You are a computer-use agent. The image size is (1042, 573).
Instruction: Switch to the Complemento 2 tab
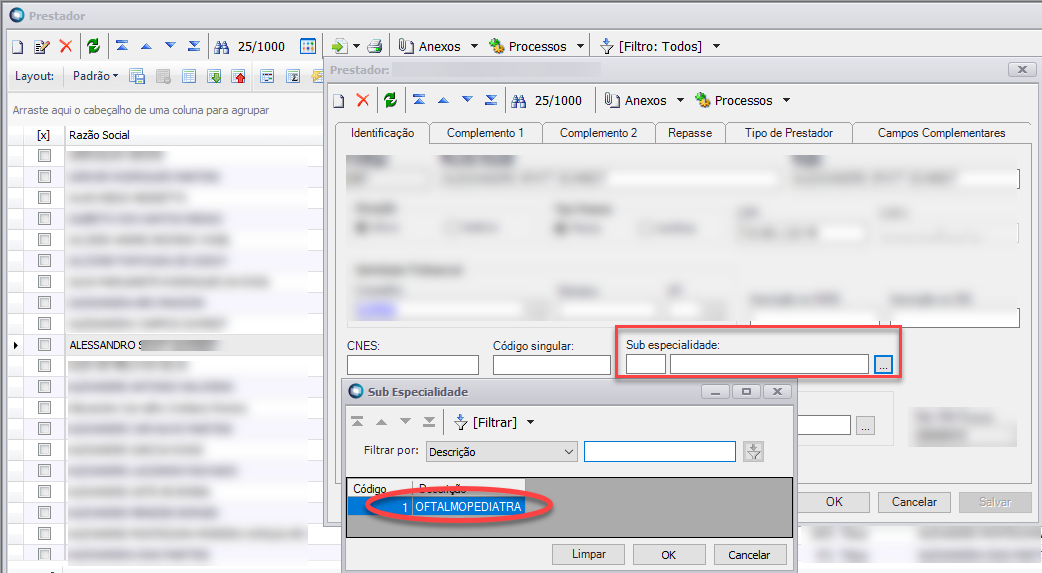[x=598, y=133]
